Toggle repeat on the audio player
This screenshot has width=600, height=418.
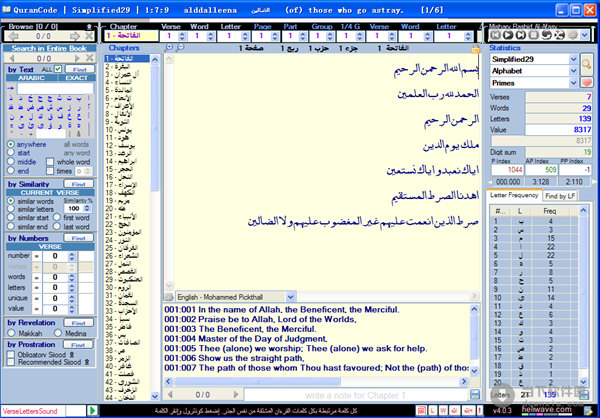[546, 35]
